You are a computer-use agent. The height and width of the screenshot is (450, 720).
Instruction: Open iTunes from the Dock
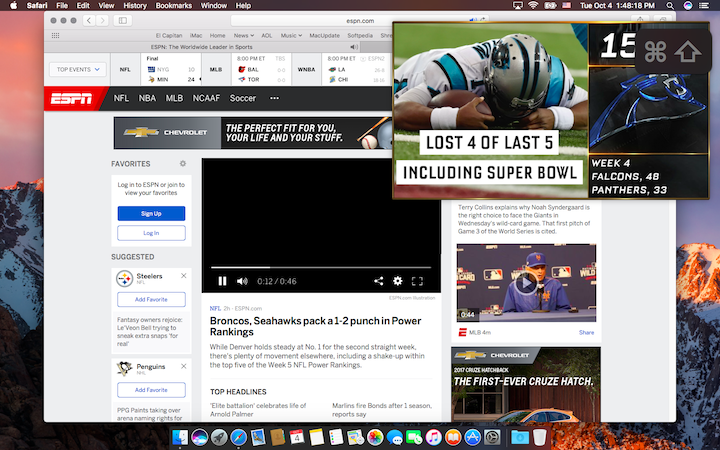(x=433, y=437)
